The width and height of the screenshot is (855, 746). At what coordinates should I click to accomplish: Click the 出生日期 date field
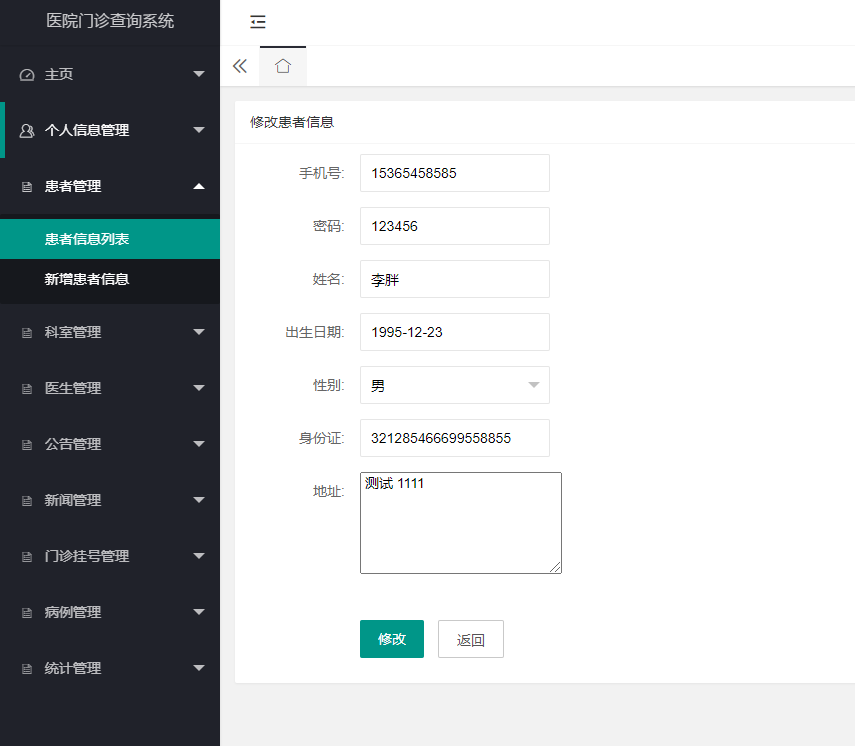click(x=455, y=332)
